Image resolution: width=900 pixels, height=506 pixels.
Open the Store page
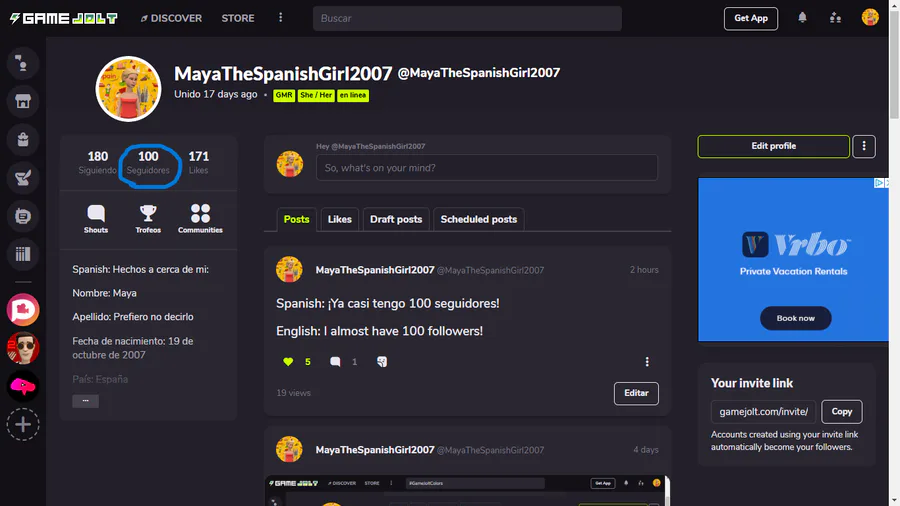238,18
